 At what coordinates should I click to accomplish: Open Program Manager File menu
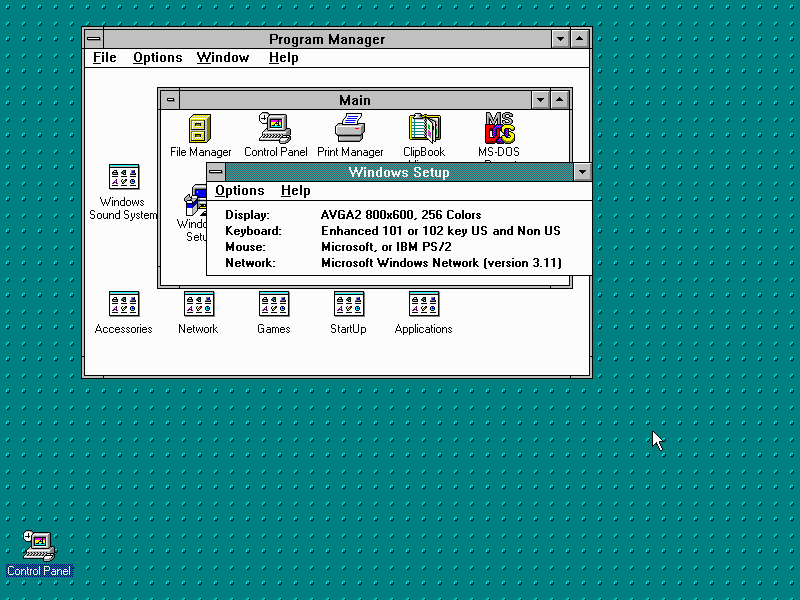coord(105,58)
